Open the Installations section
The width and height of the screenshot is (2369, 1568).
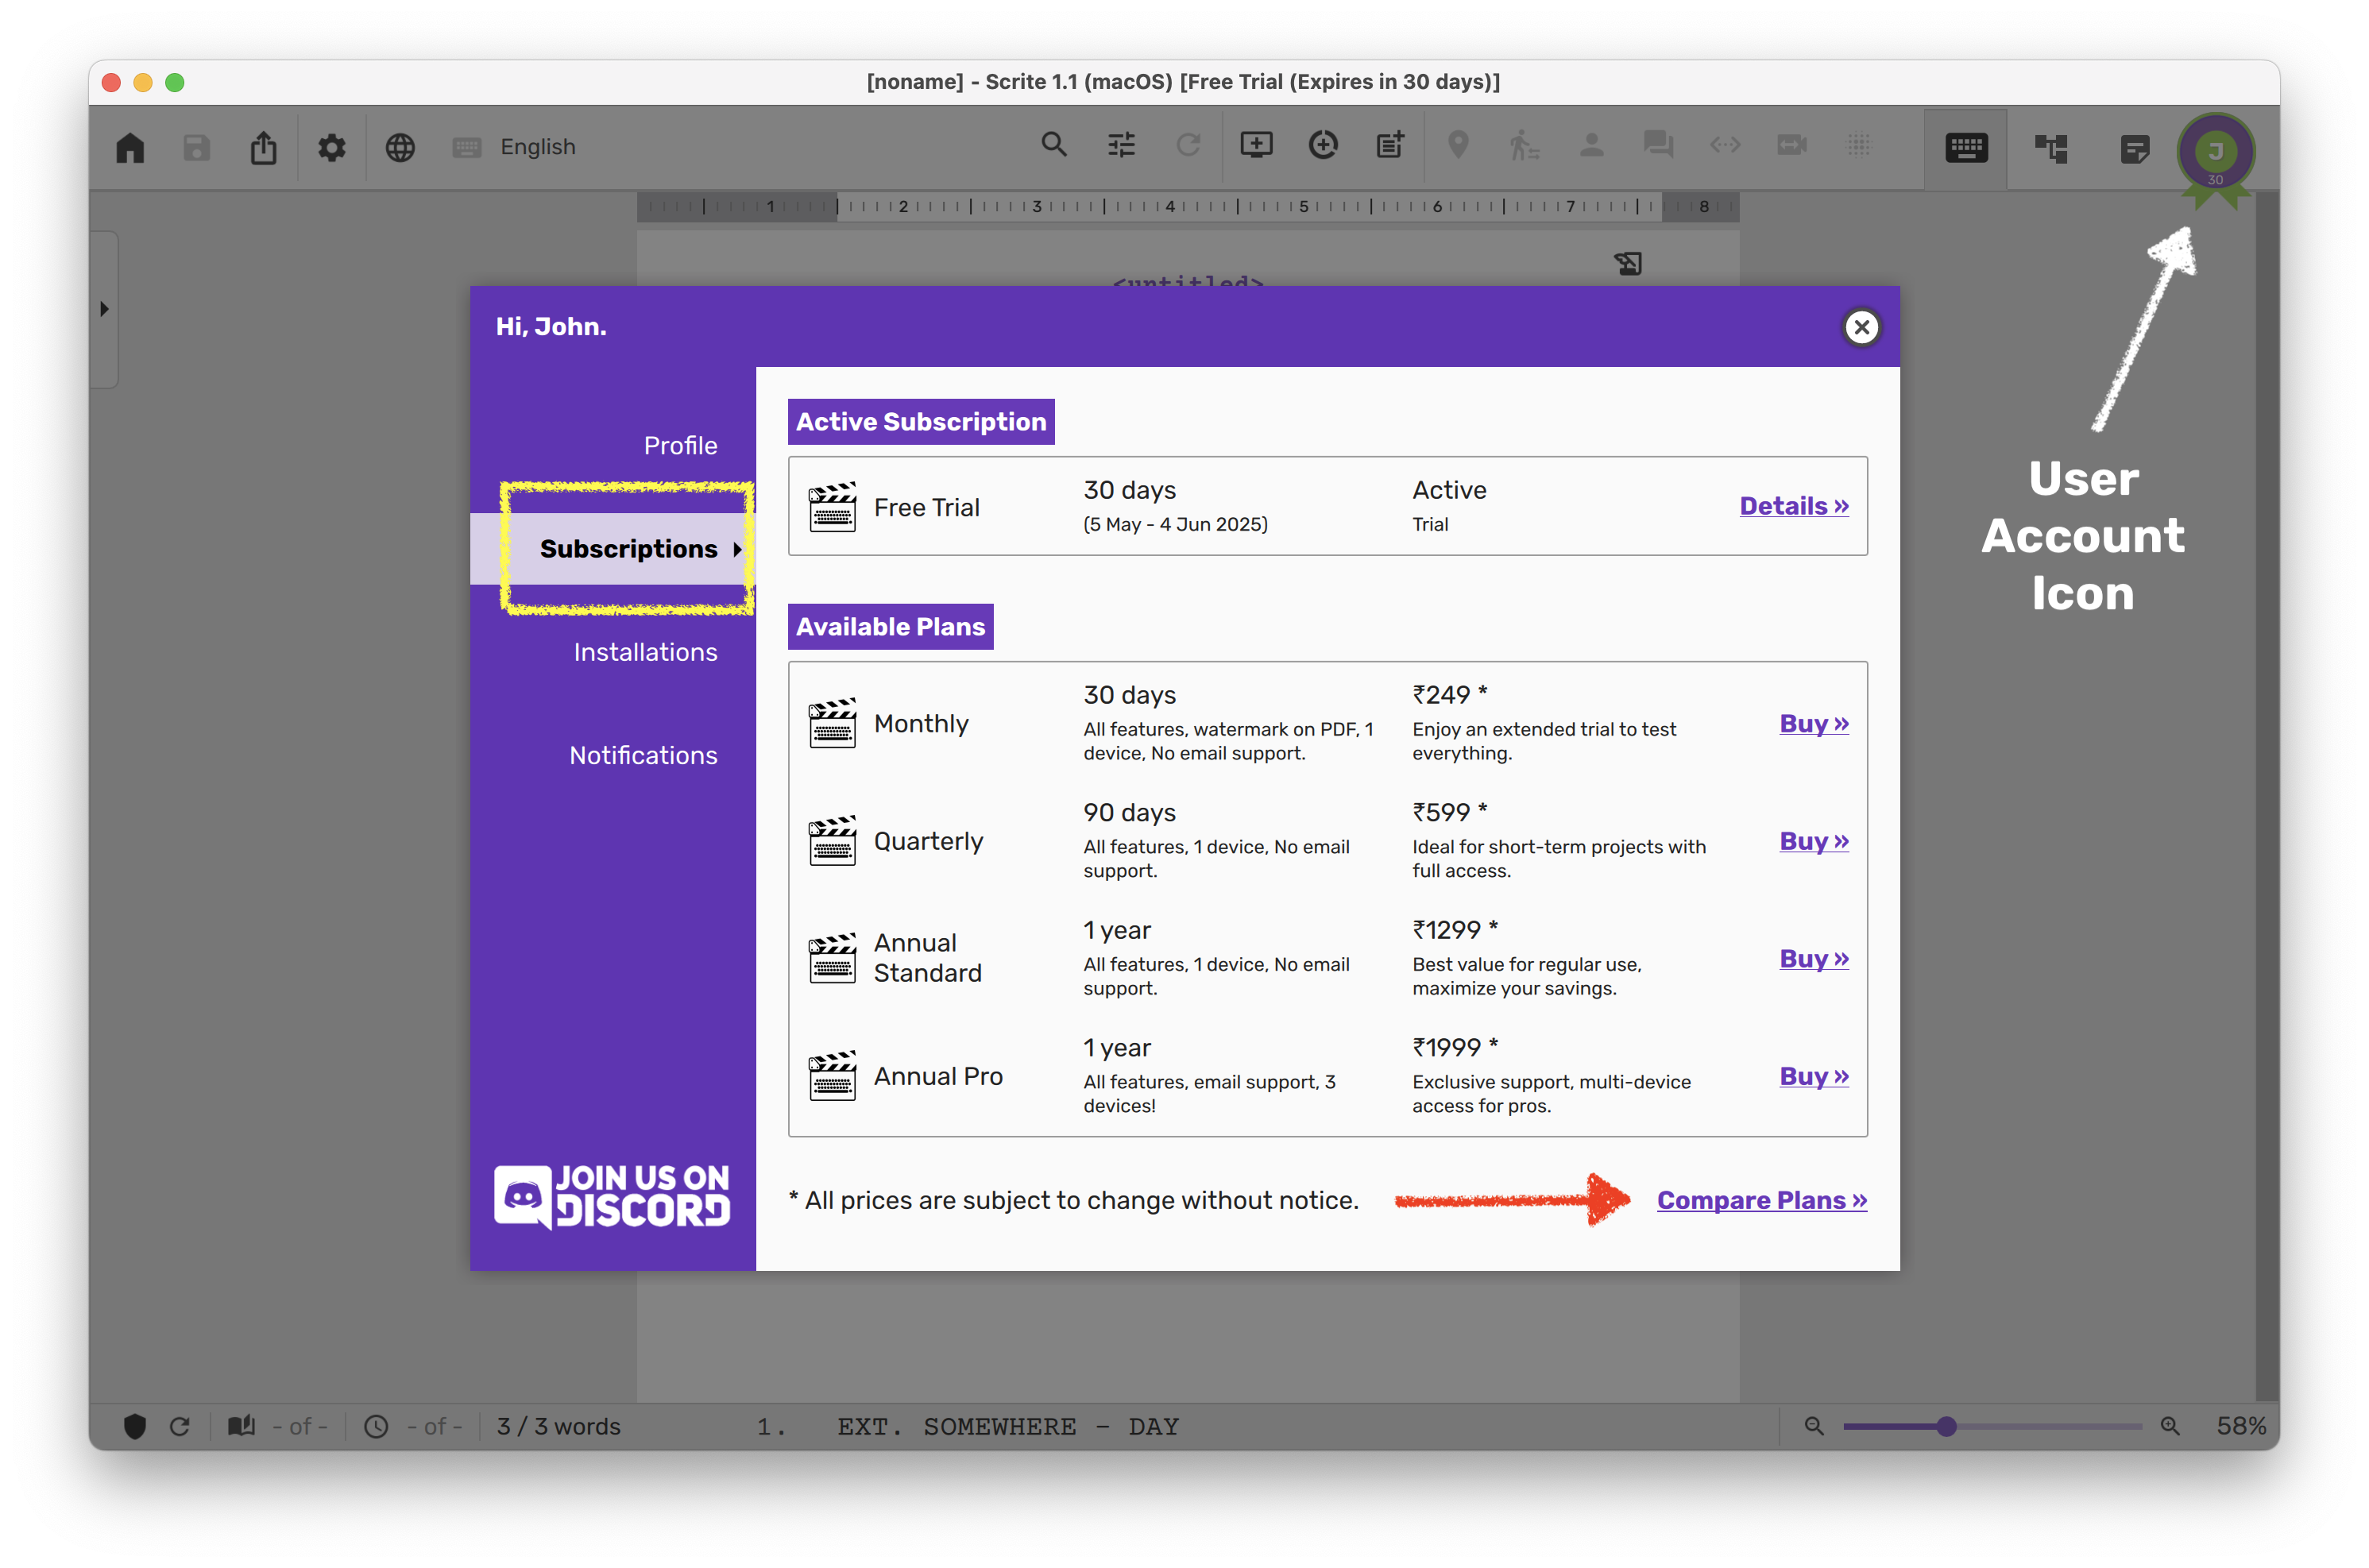click(645, 652)
